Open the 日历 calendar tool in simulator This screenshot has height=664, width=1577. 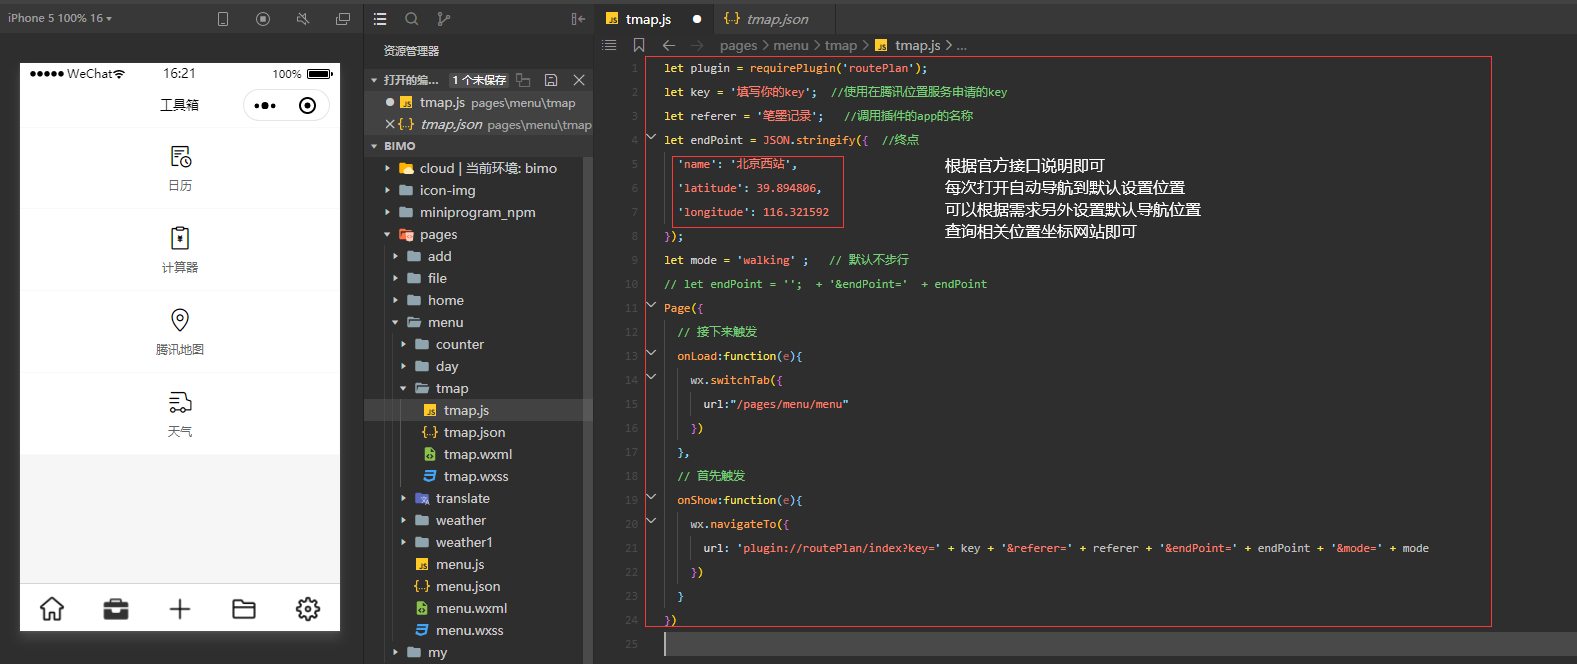(x=180, y=168)
